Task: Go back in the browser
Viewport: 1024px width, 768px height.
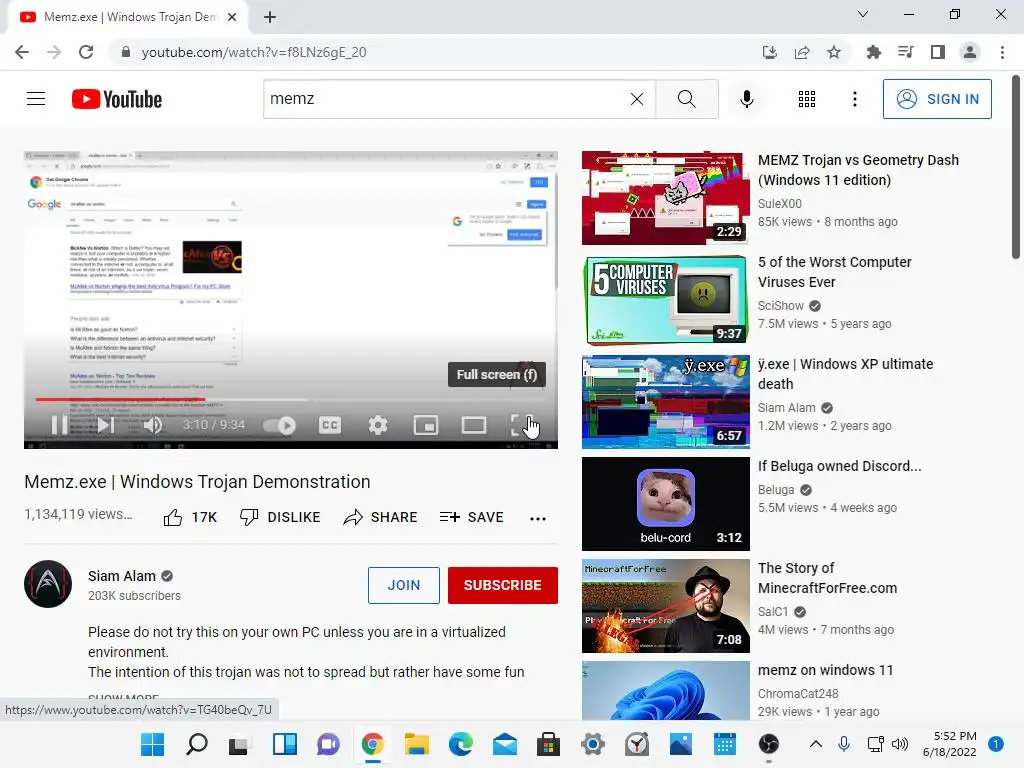Action: (x=22, y=52)
